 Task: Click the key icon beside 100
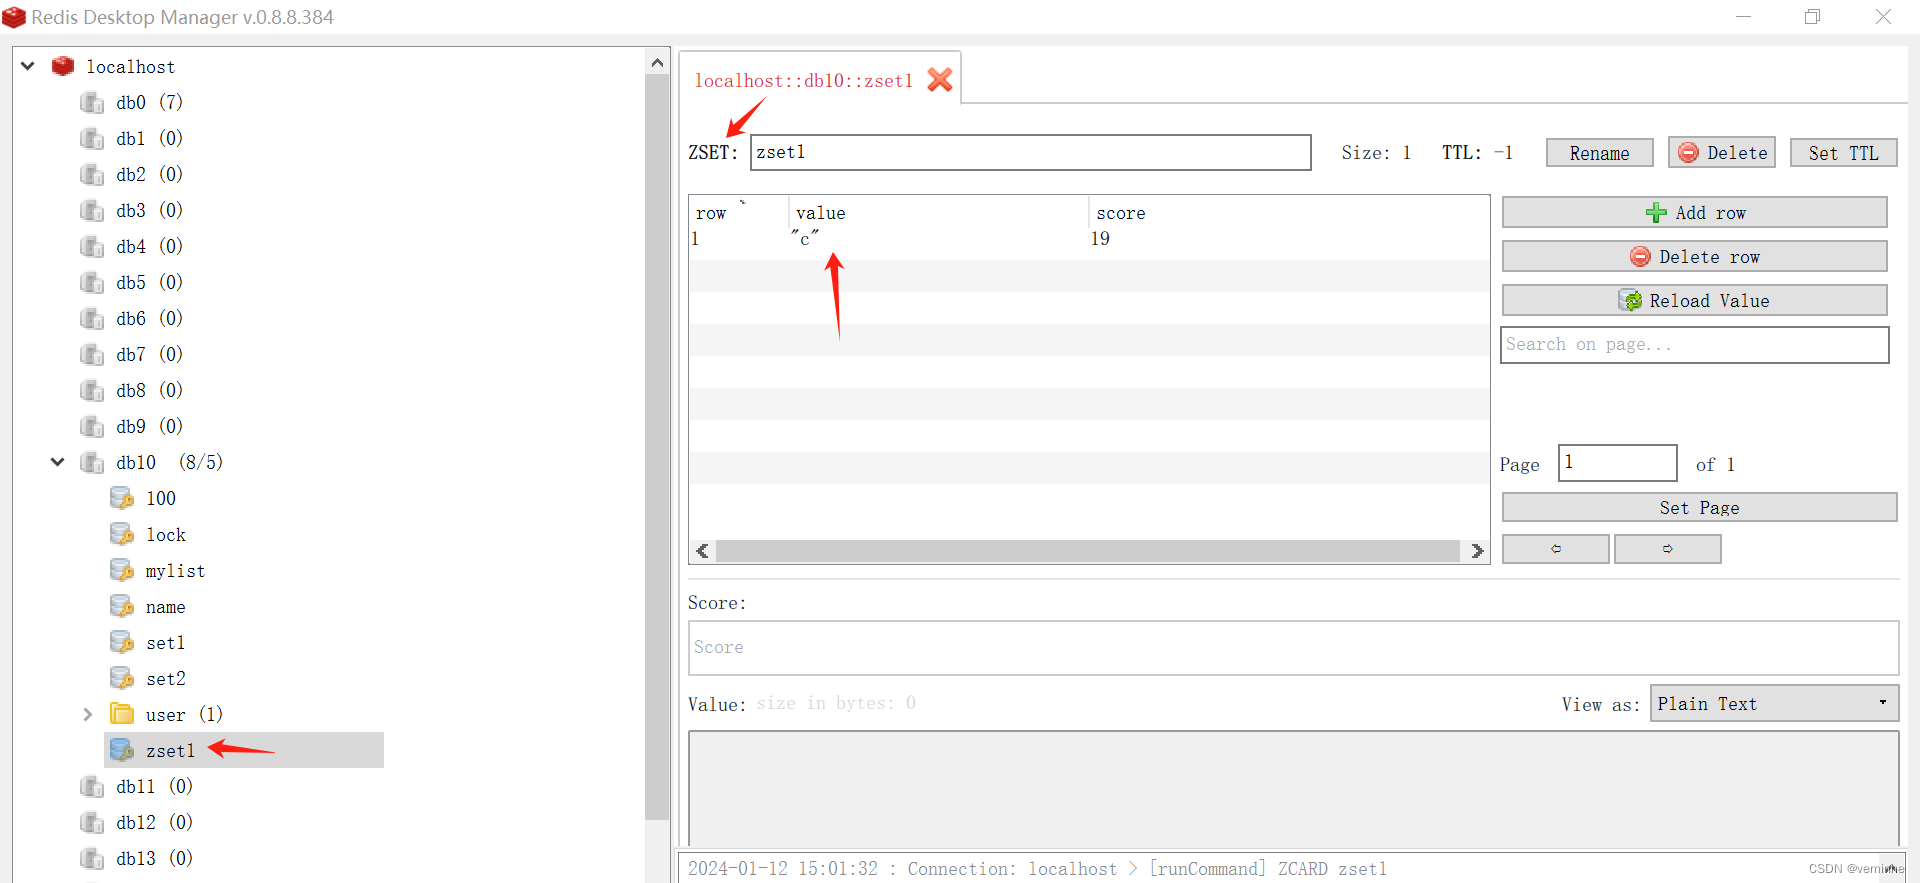(x=122, y=498)
